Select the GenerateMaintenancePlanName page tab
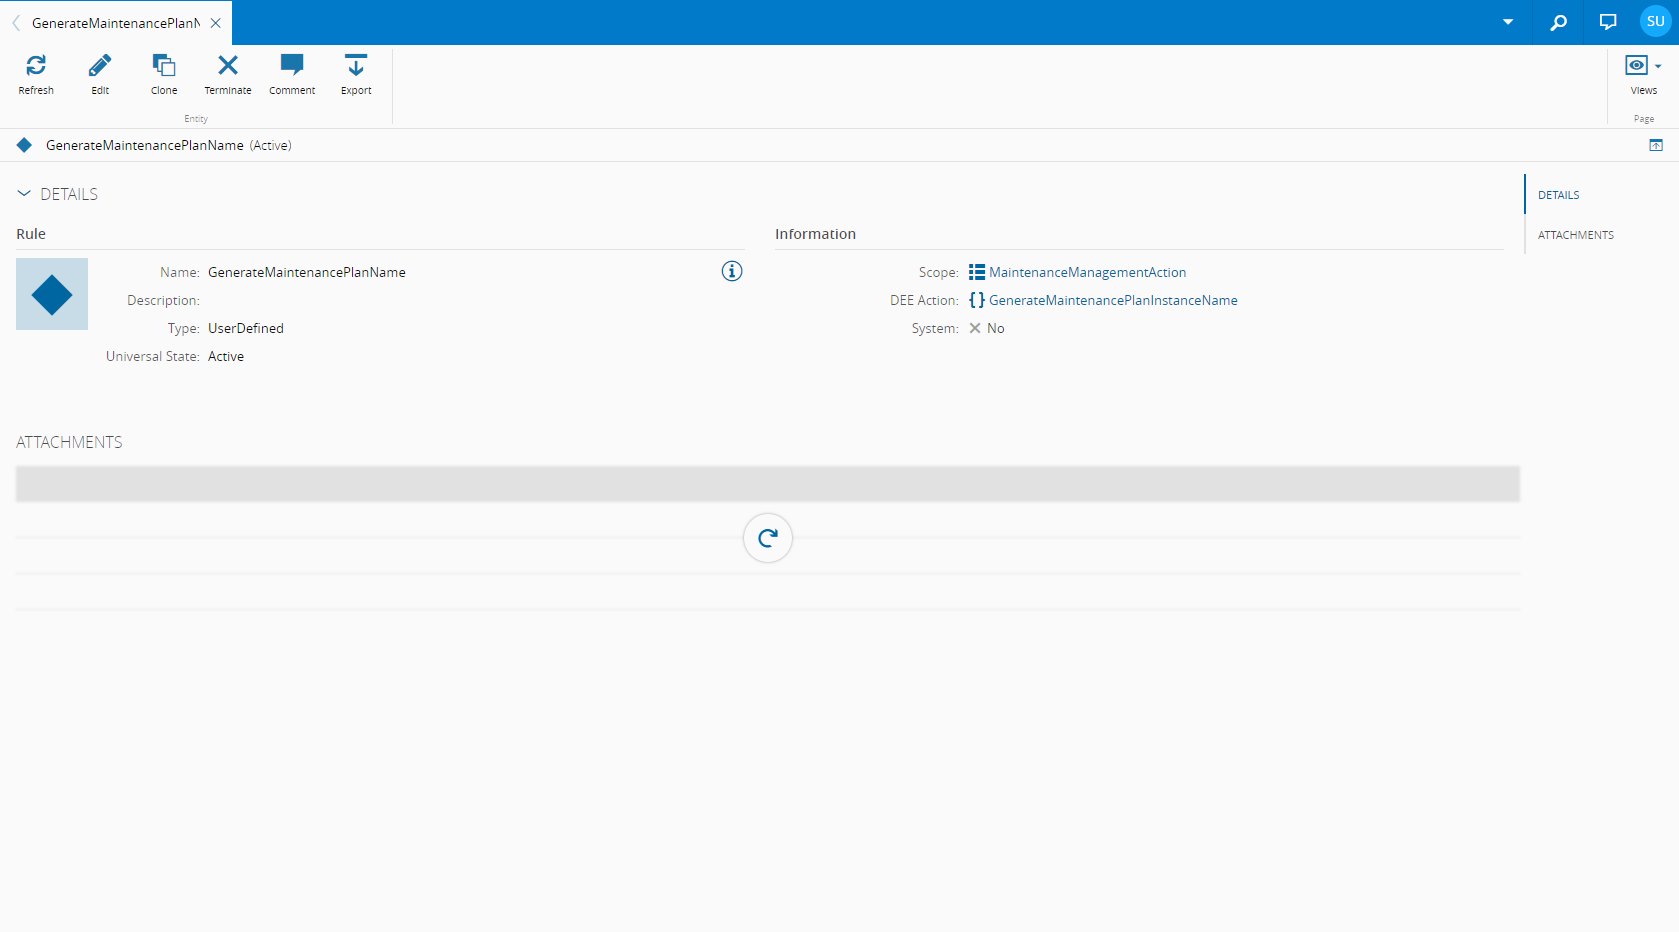The width and height of the screenshot is (1679, 932). 115,23
